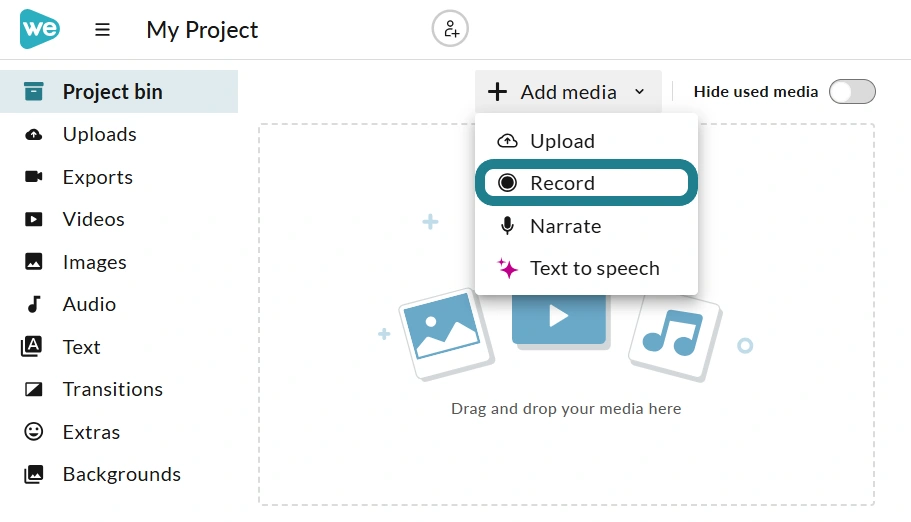Click the image illustration in drop zone
The width and height of the screenshot is (911, 522).
click(x=446, y=334)
